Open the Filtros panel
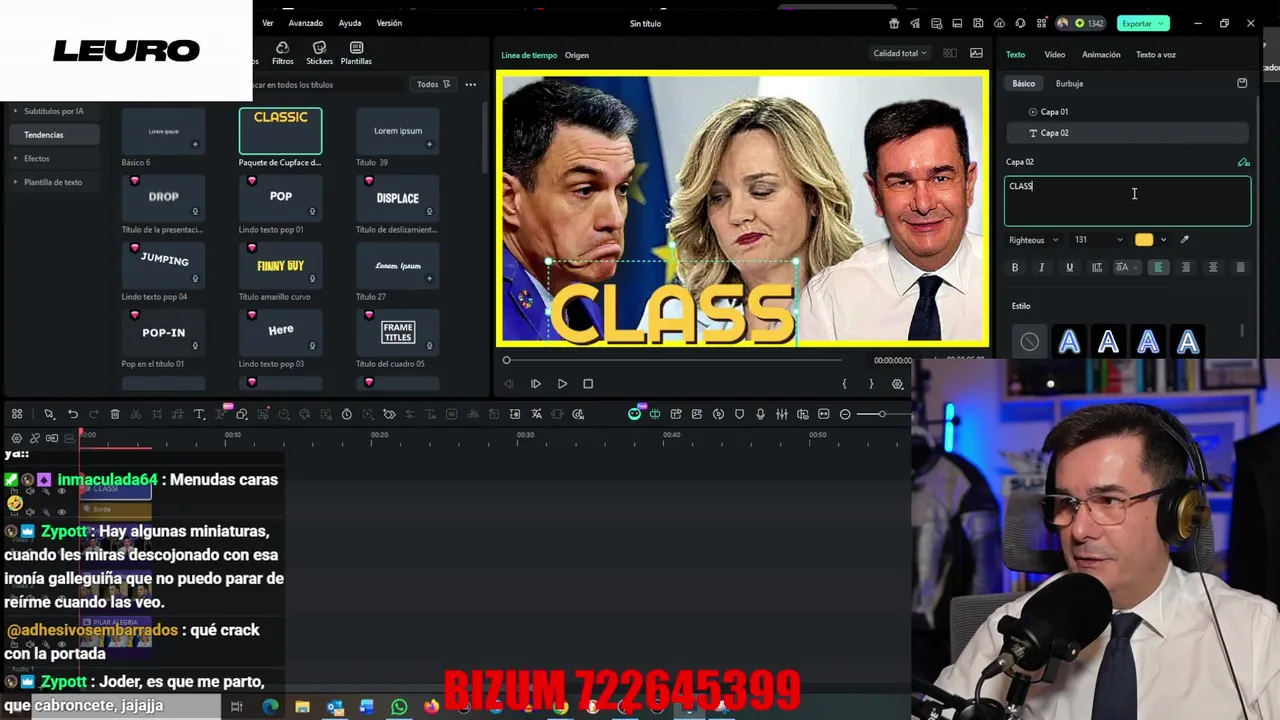Viewport: 1280px width, 720px height. coord(283,53)
